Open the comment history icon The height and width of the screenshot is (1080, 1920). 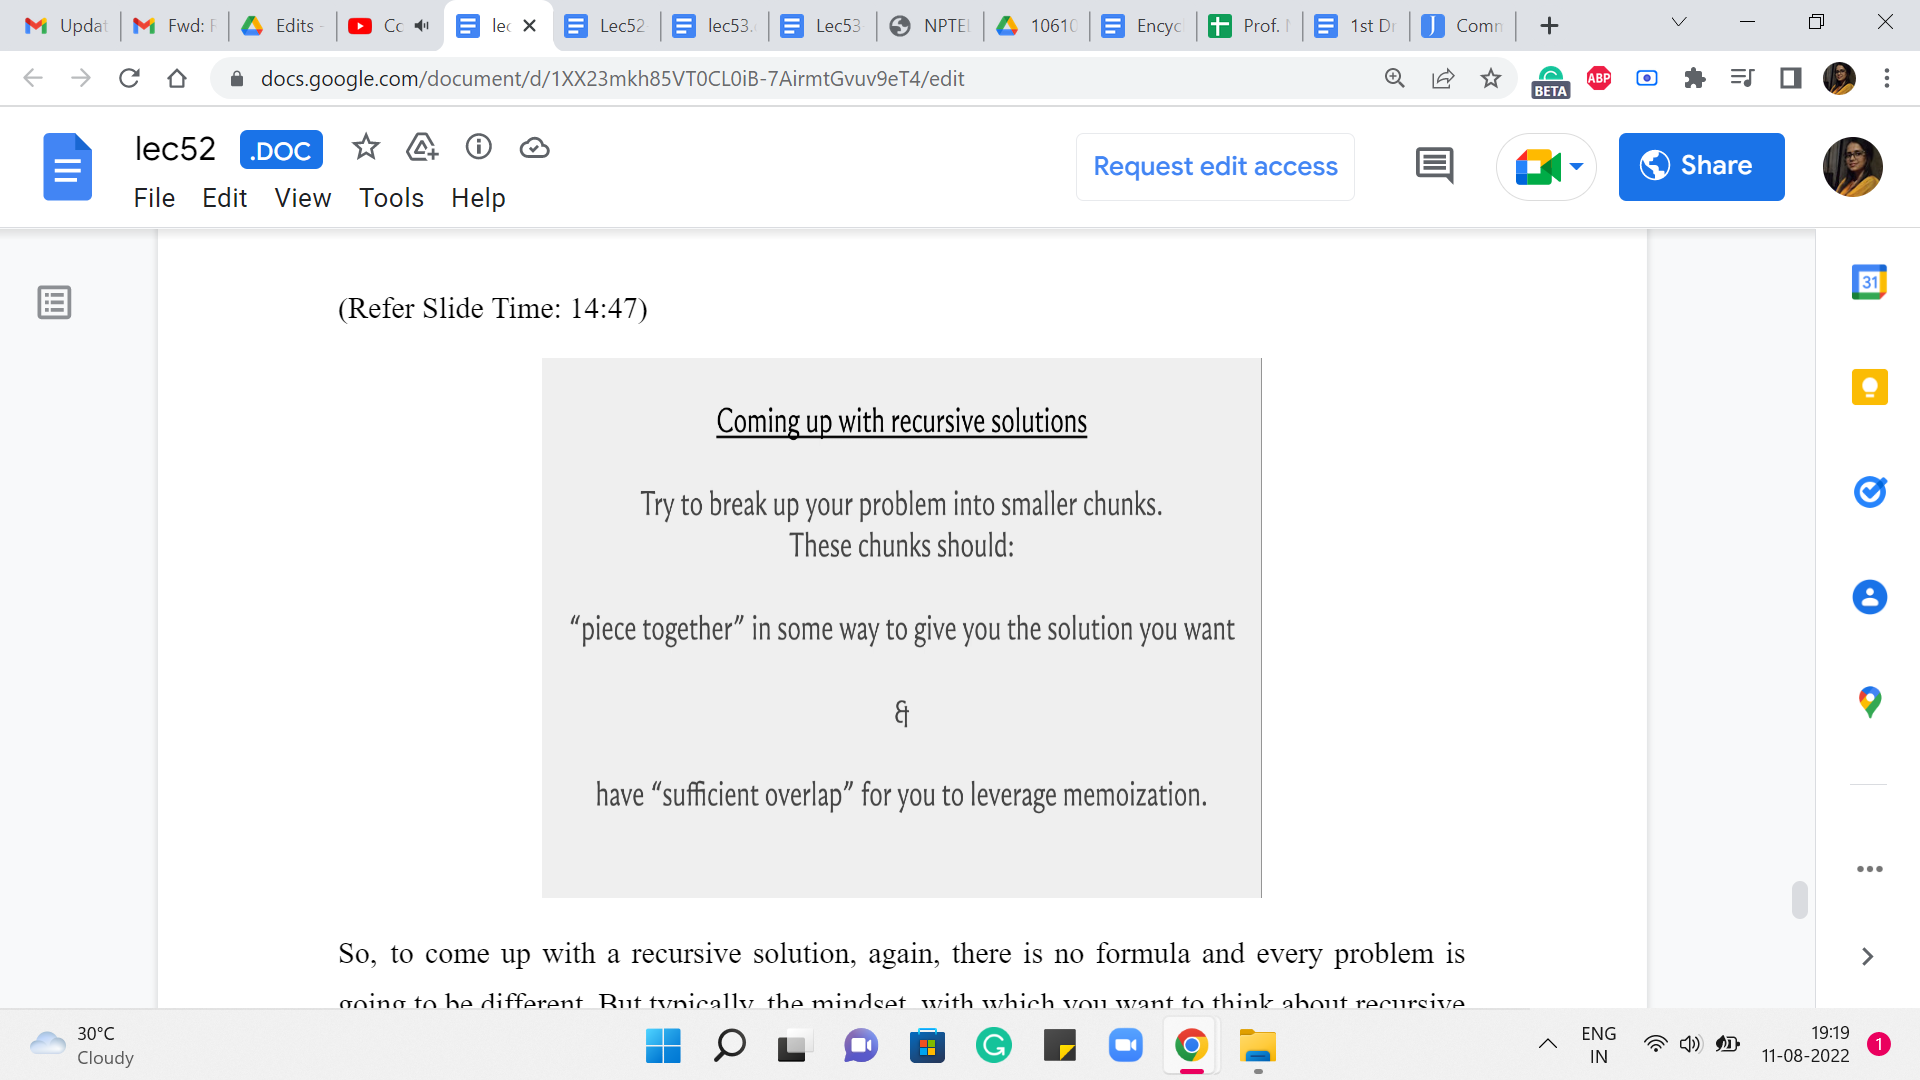1434,166
